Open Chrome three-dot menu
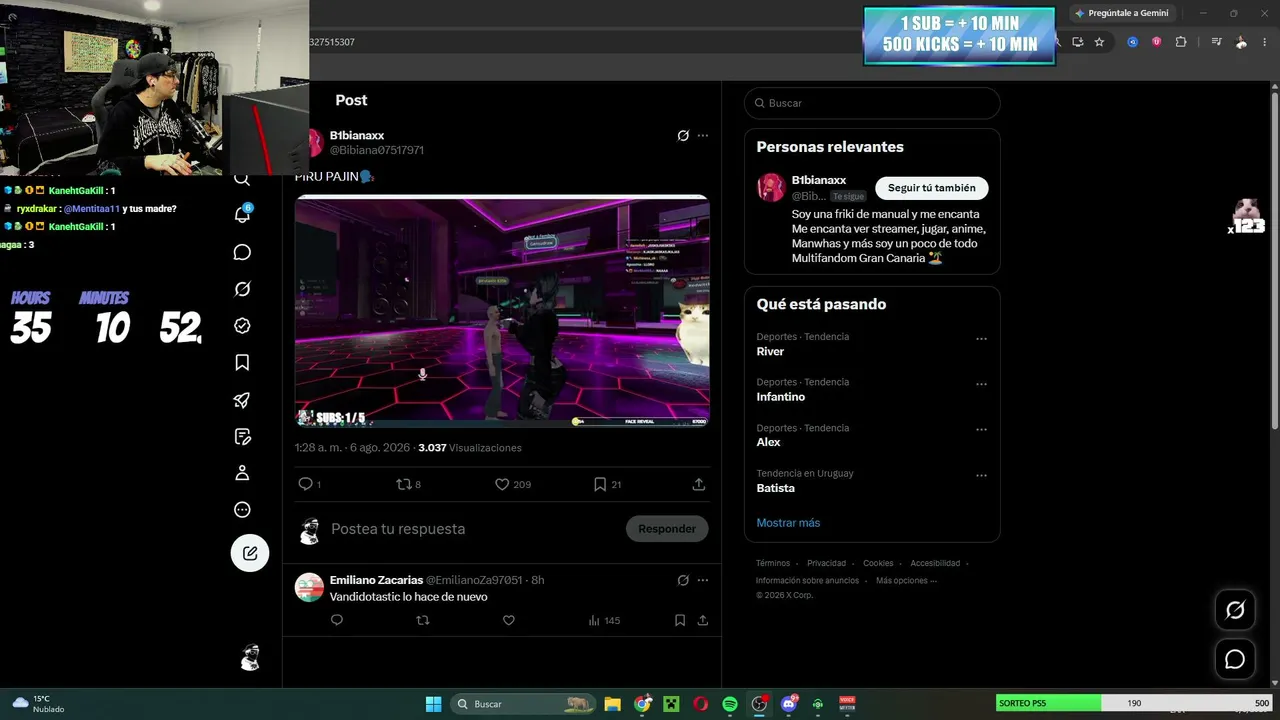1280x720 pixels. 1266,42
